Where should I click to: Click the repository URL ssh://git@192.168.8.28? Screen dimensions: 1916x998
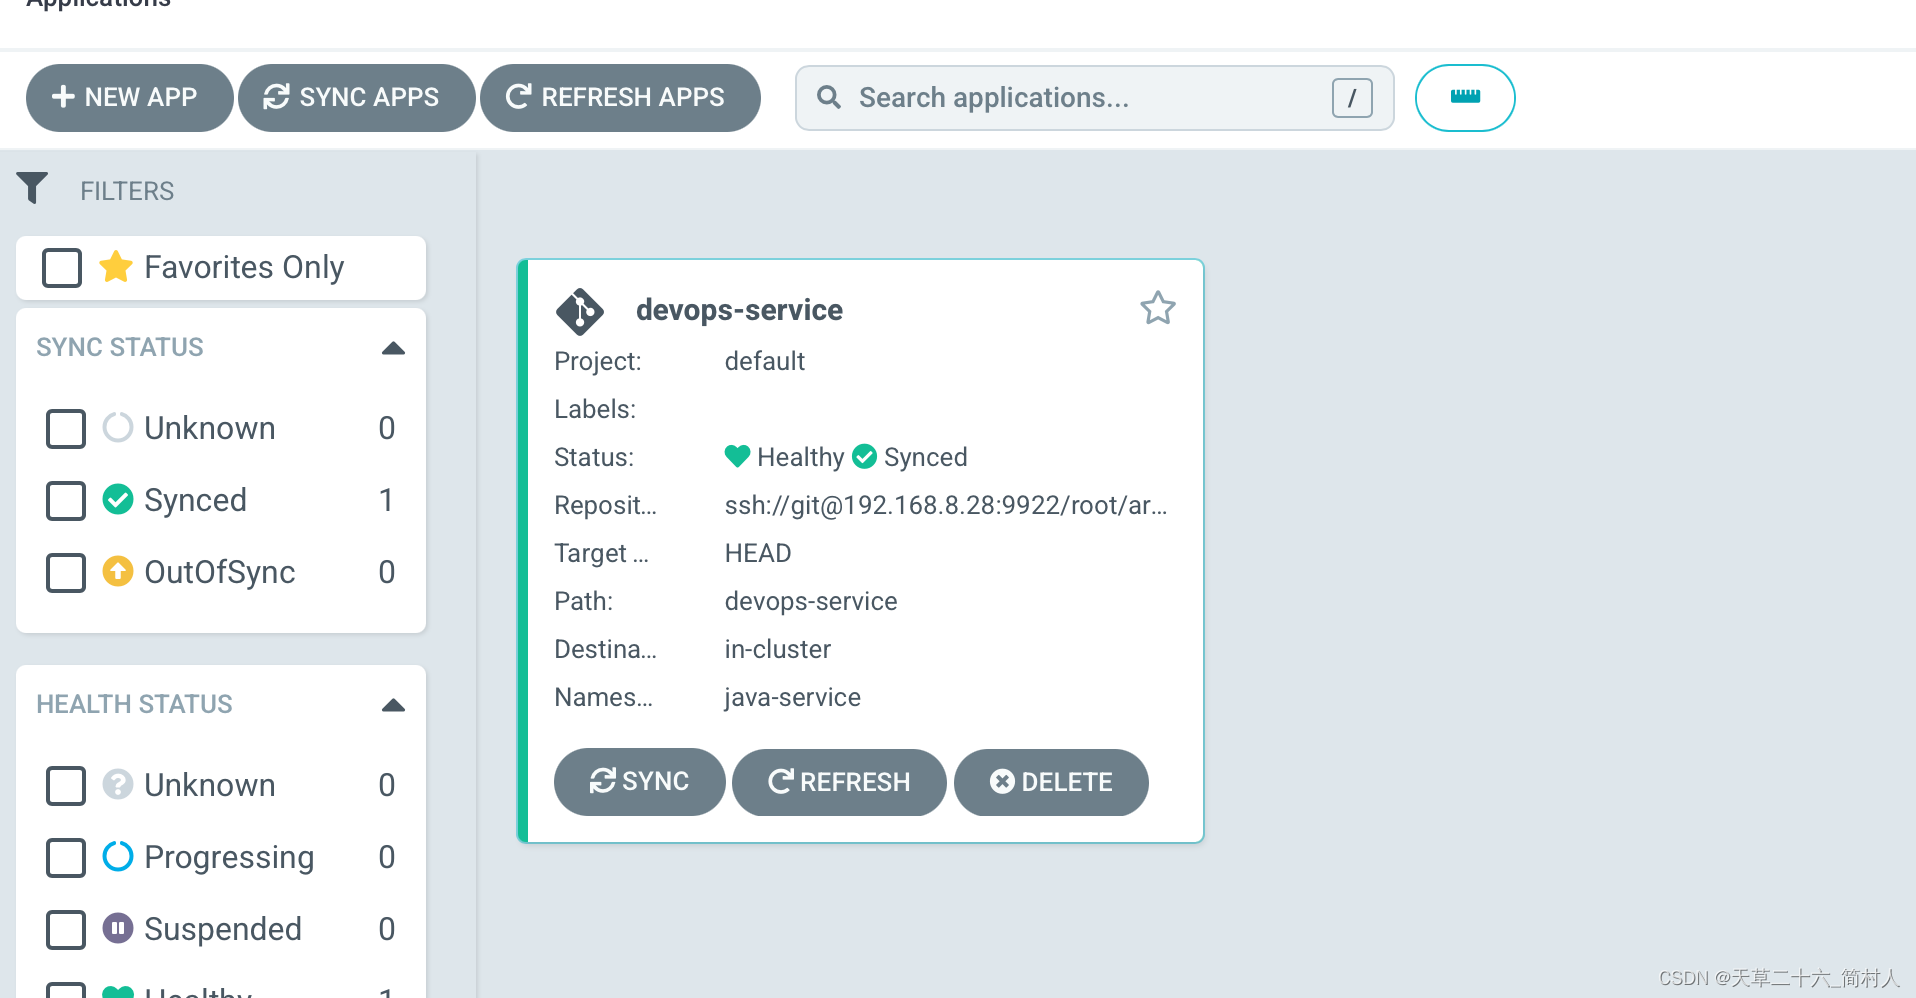tap(946, 505)
